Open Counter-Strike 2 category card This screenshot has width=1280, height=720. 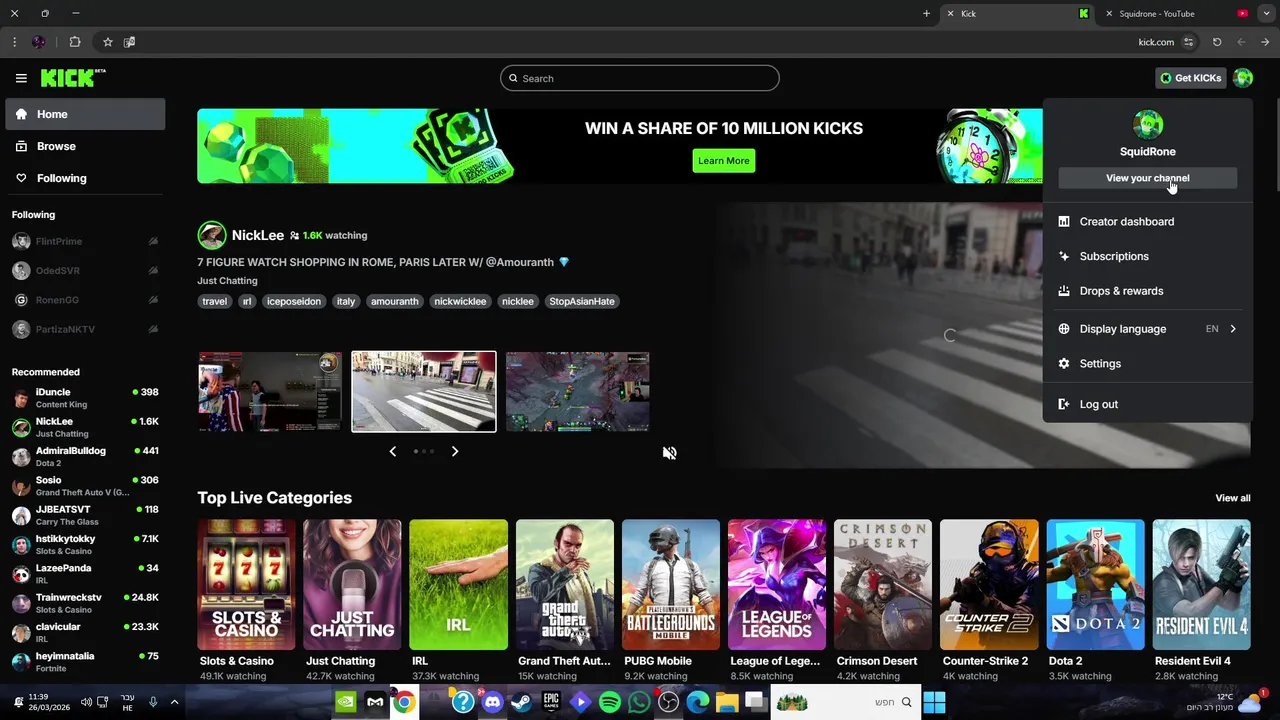(x=989, y=585)
